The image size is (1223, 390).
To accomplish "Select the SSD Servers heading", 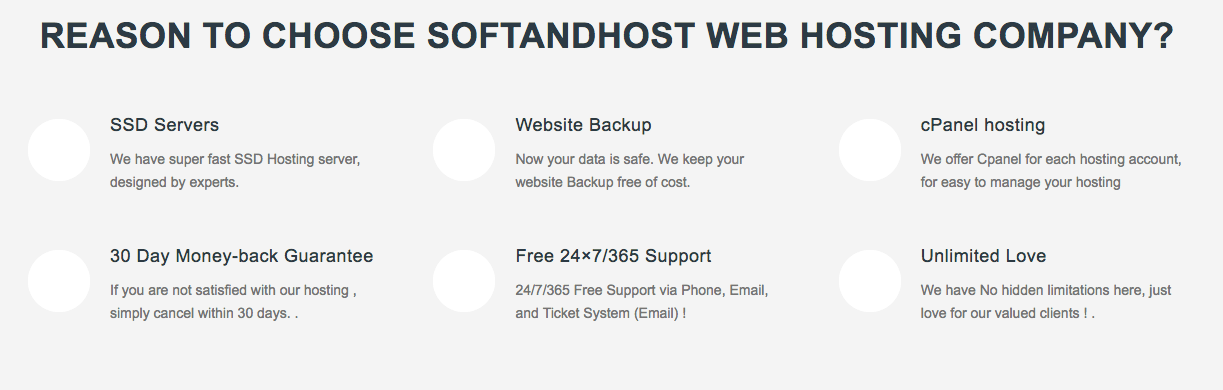I will (164, 125).
